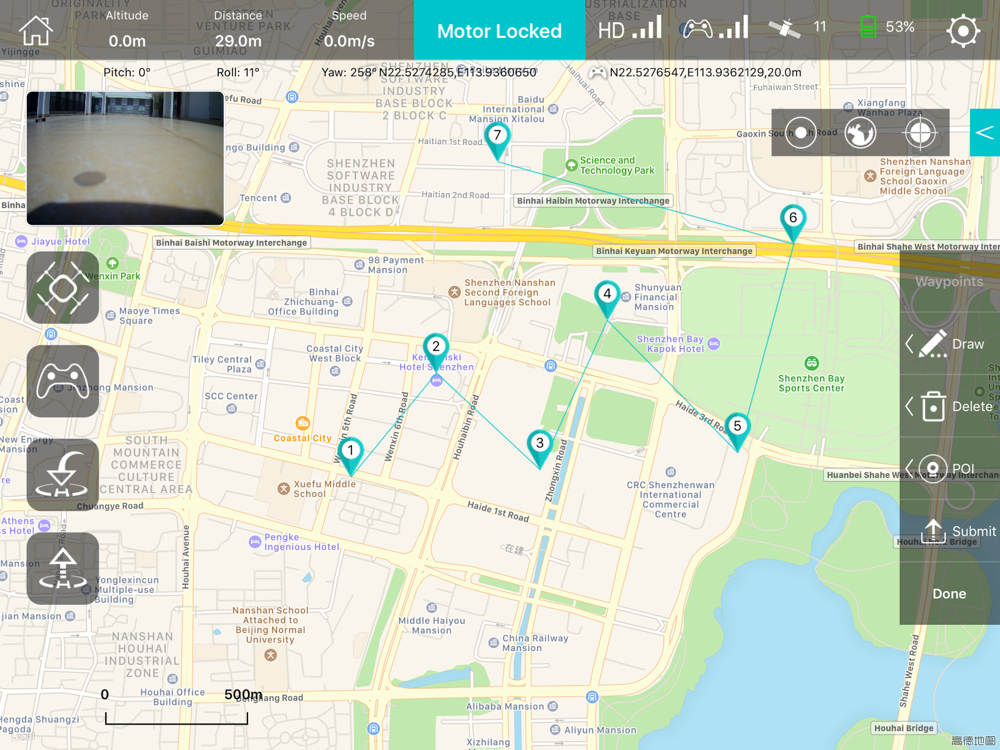Expand the POI options chevron
This screenshot has height=750, width=1000.
tap(909, 469)
